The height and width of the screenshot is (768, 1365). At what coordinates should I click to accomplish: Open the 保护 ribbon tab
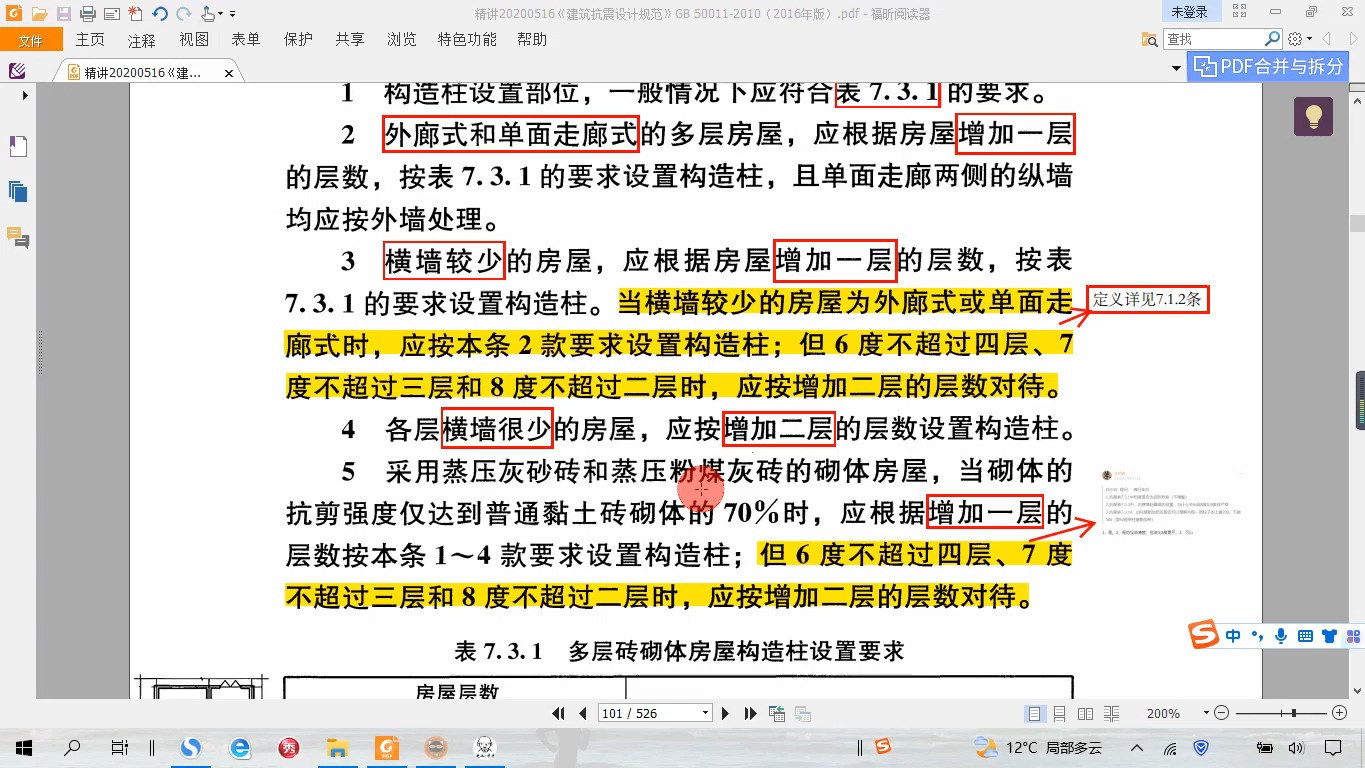pos(298,40)
